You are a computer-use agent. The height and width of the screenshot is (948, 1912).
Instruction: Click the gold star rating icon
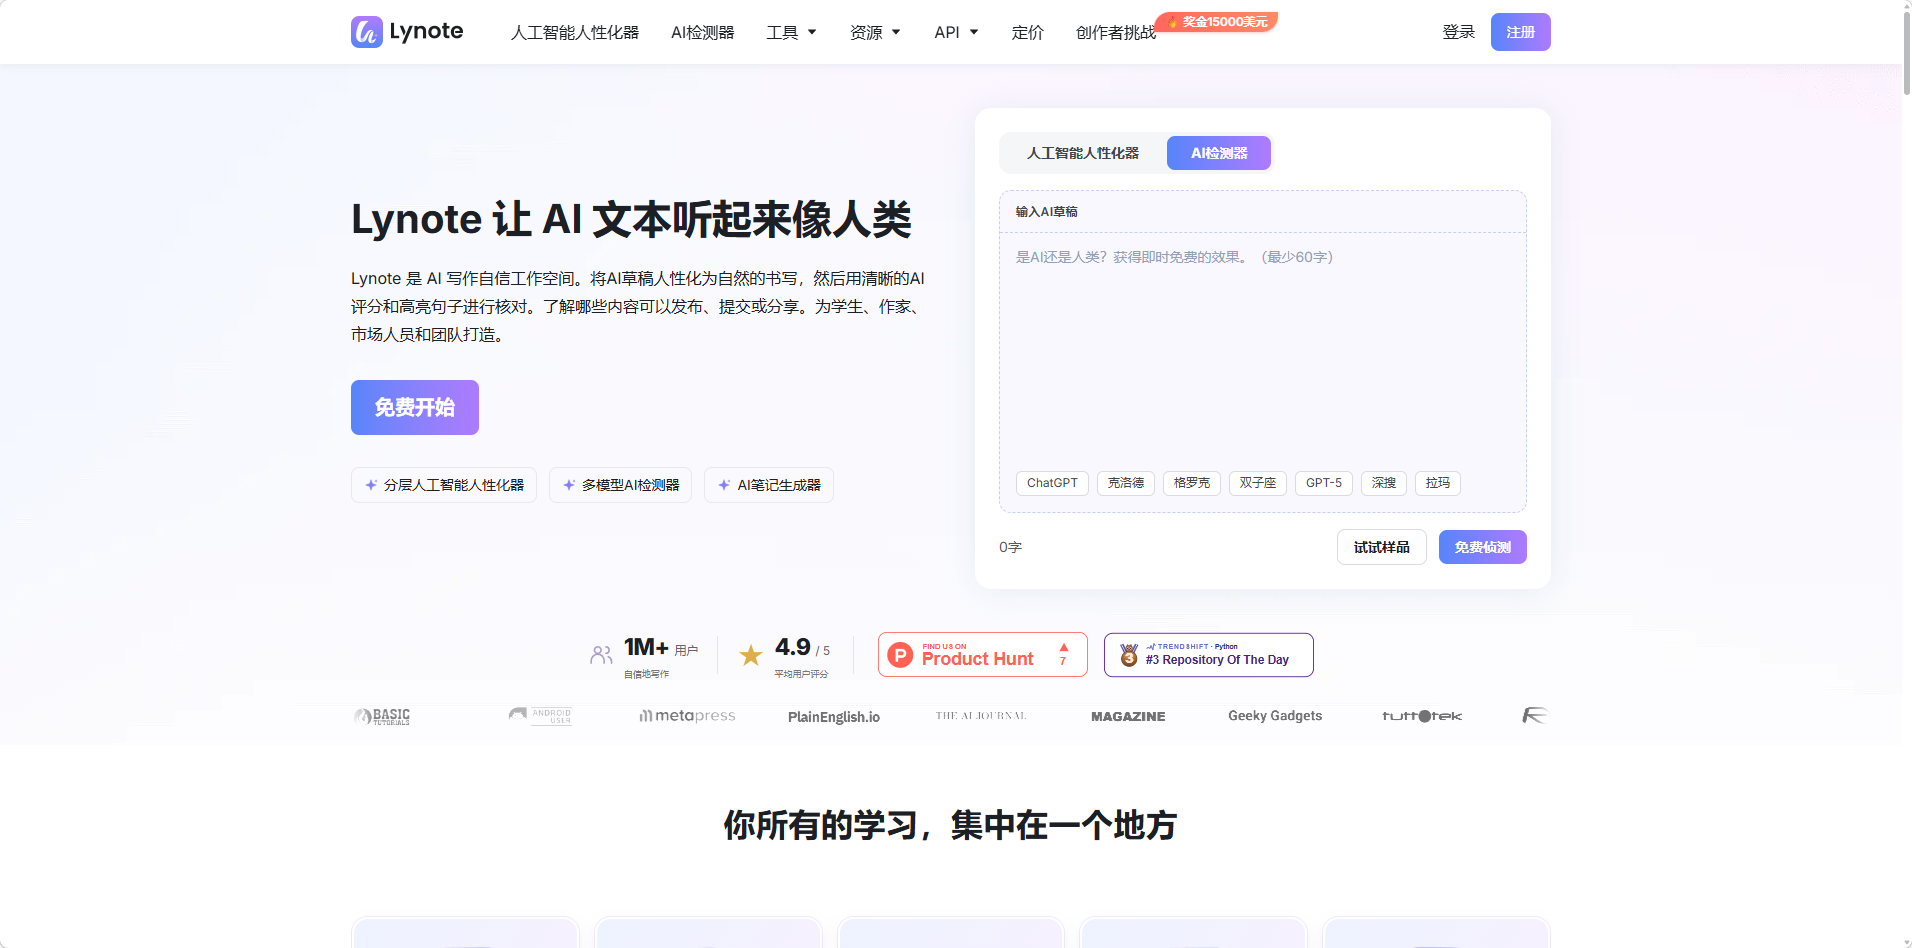click(751, 656)
